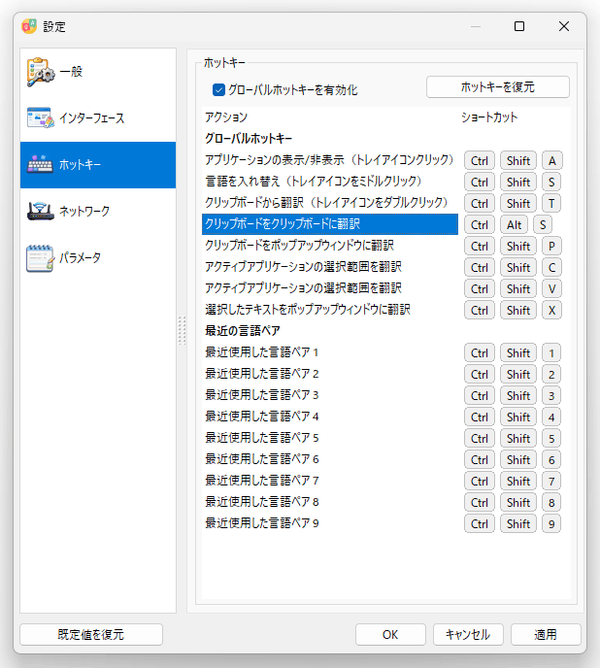Click the V key shortcut cap
This screenshot has height=668, width=600.
click(x=551, y=288)
